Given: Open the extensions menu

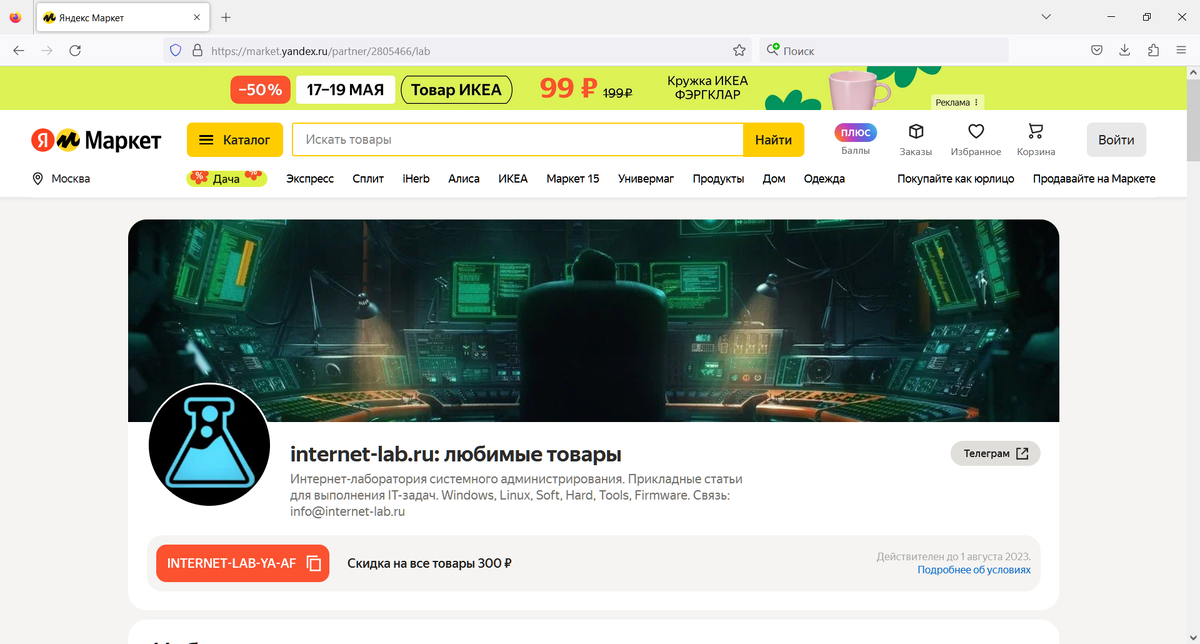Looking at the screenshot, I should [x=1153, y=50].
